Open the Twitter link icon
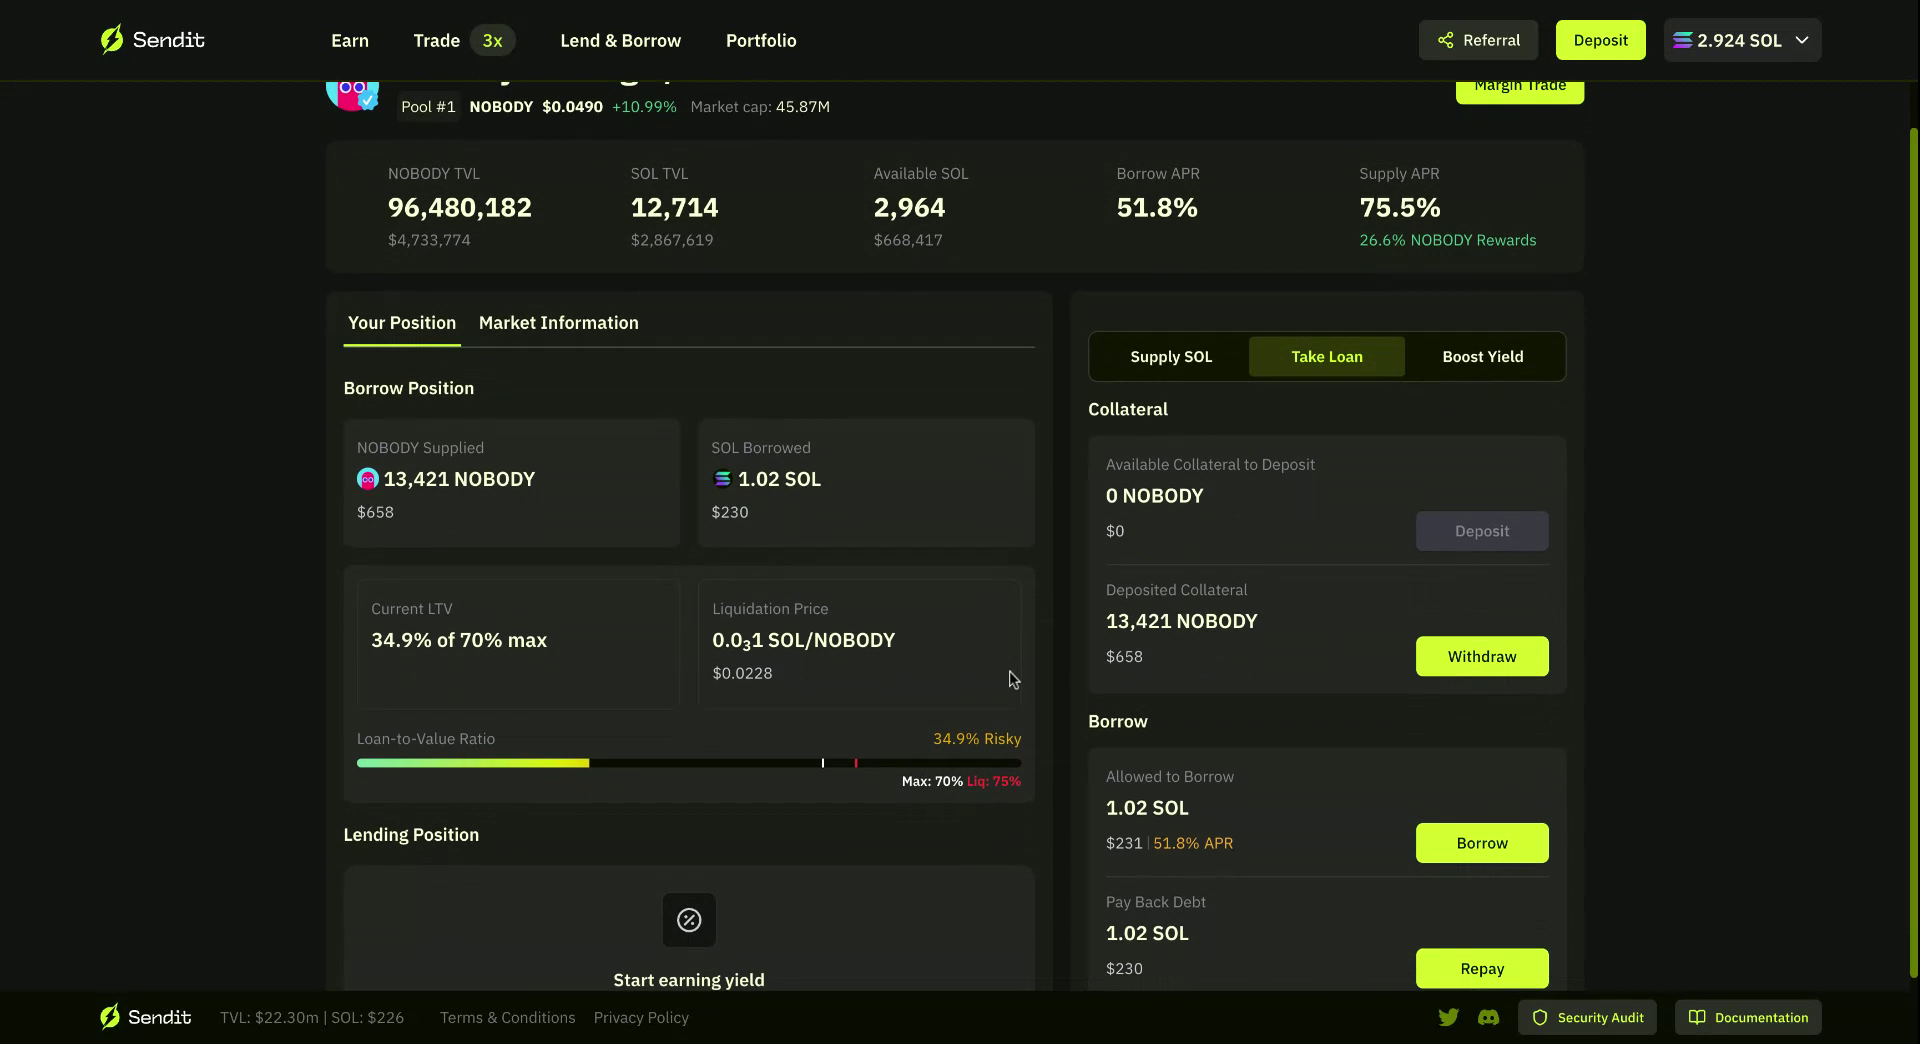 1448,1017
